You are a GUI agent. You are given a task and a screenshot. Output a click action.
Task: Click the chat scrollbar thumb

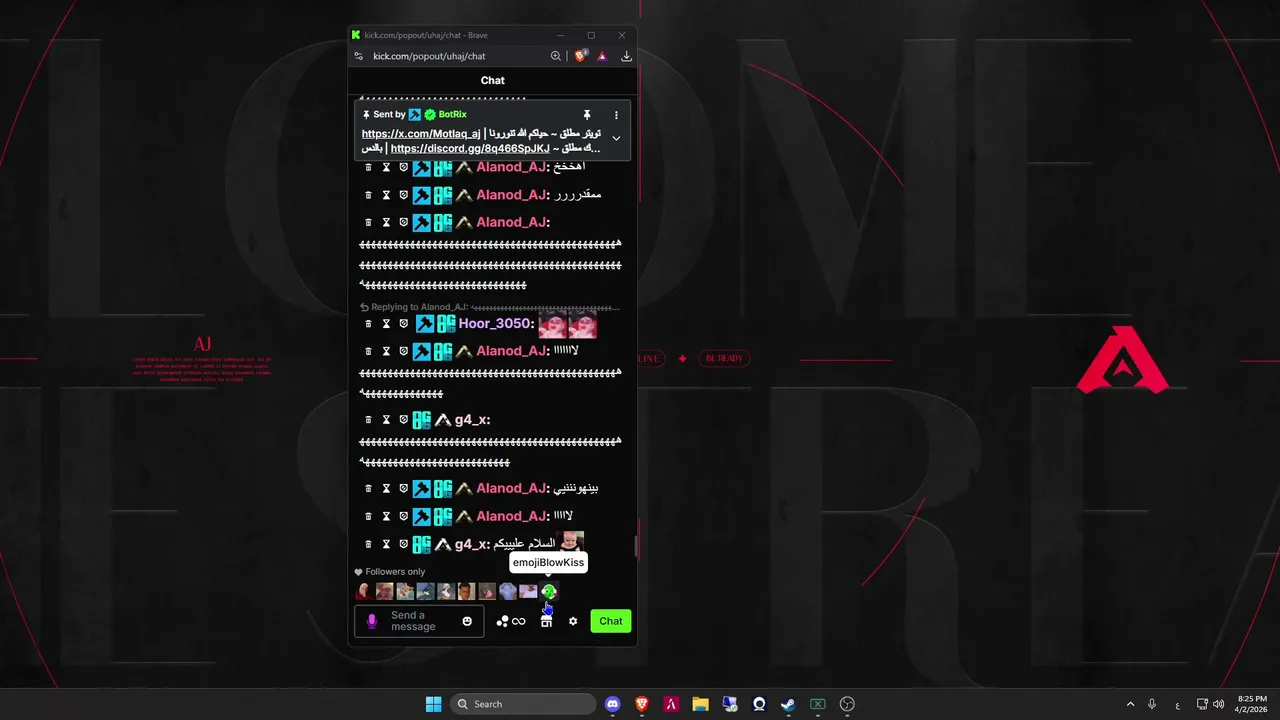coord(634,547)
